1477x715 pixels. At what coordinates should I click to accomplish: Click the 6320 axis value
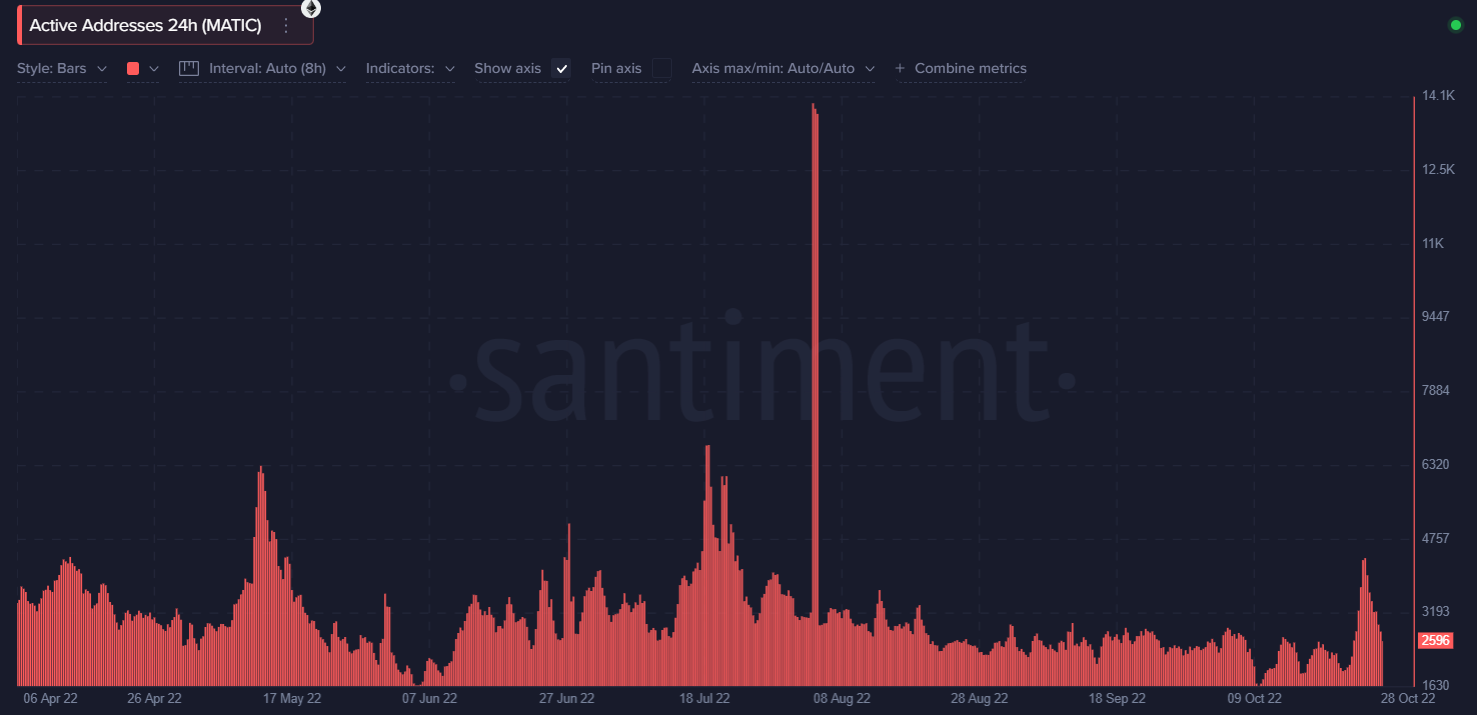click(x=1436, y=465)
